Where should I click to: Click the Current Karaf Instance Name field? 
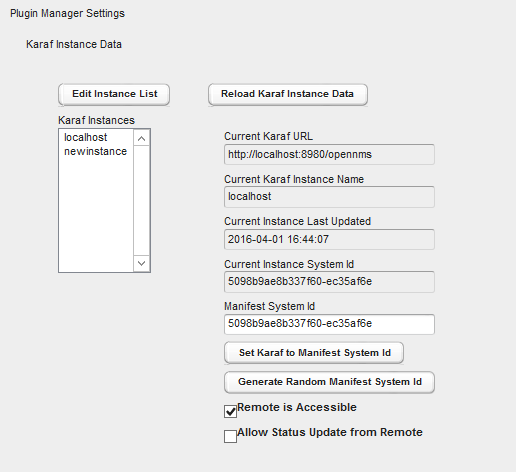click(329, 197)
